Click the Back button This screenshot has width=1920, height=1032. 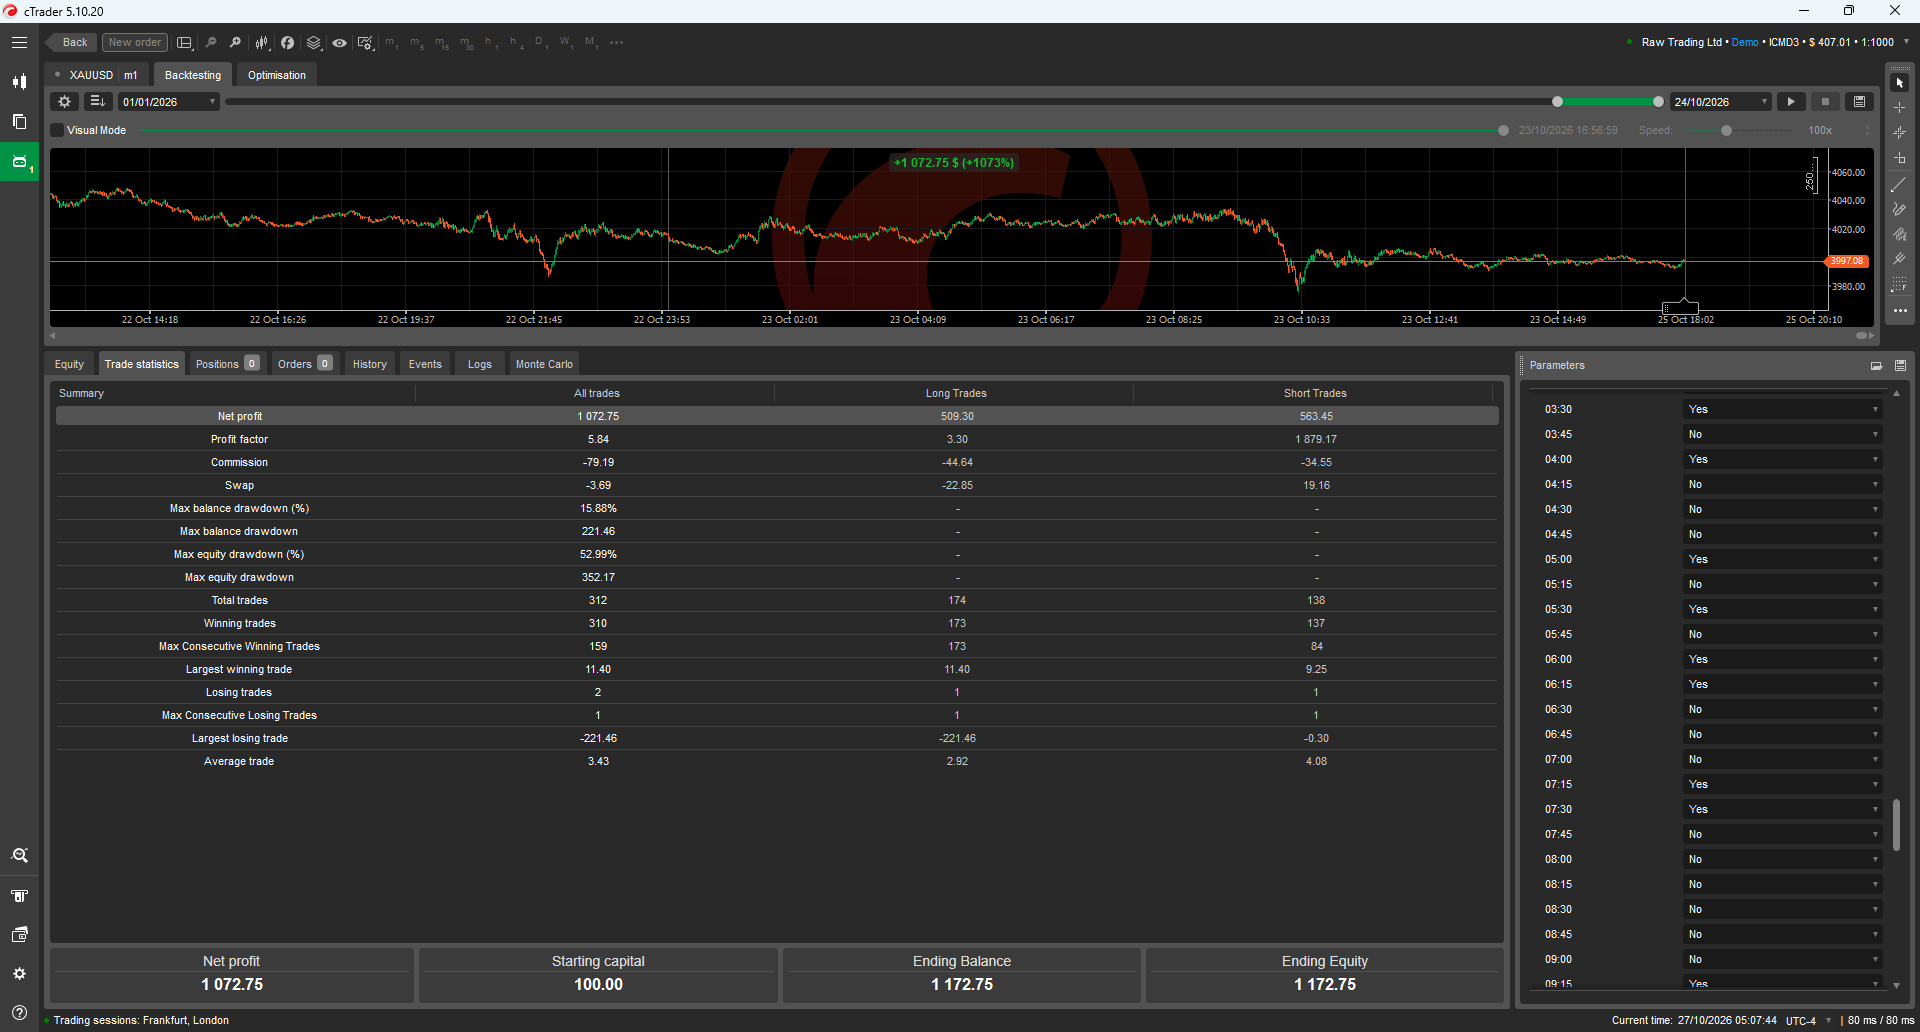pyautogui.click(x=71, y=43)
